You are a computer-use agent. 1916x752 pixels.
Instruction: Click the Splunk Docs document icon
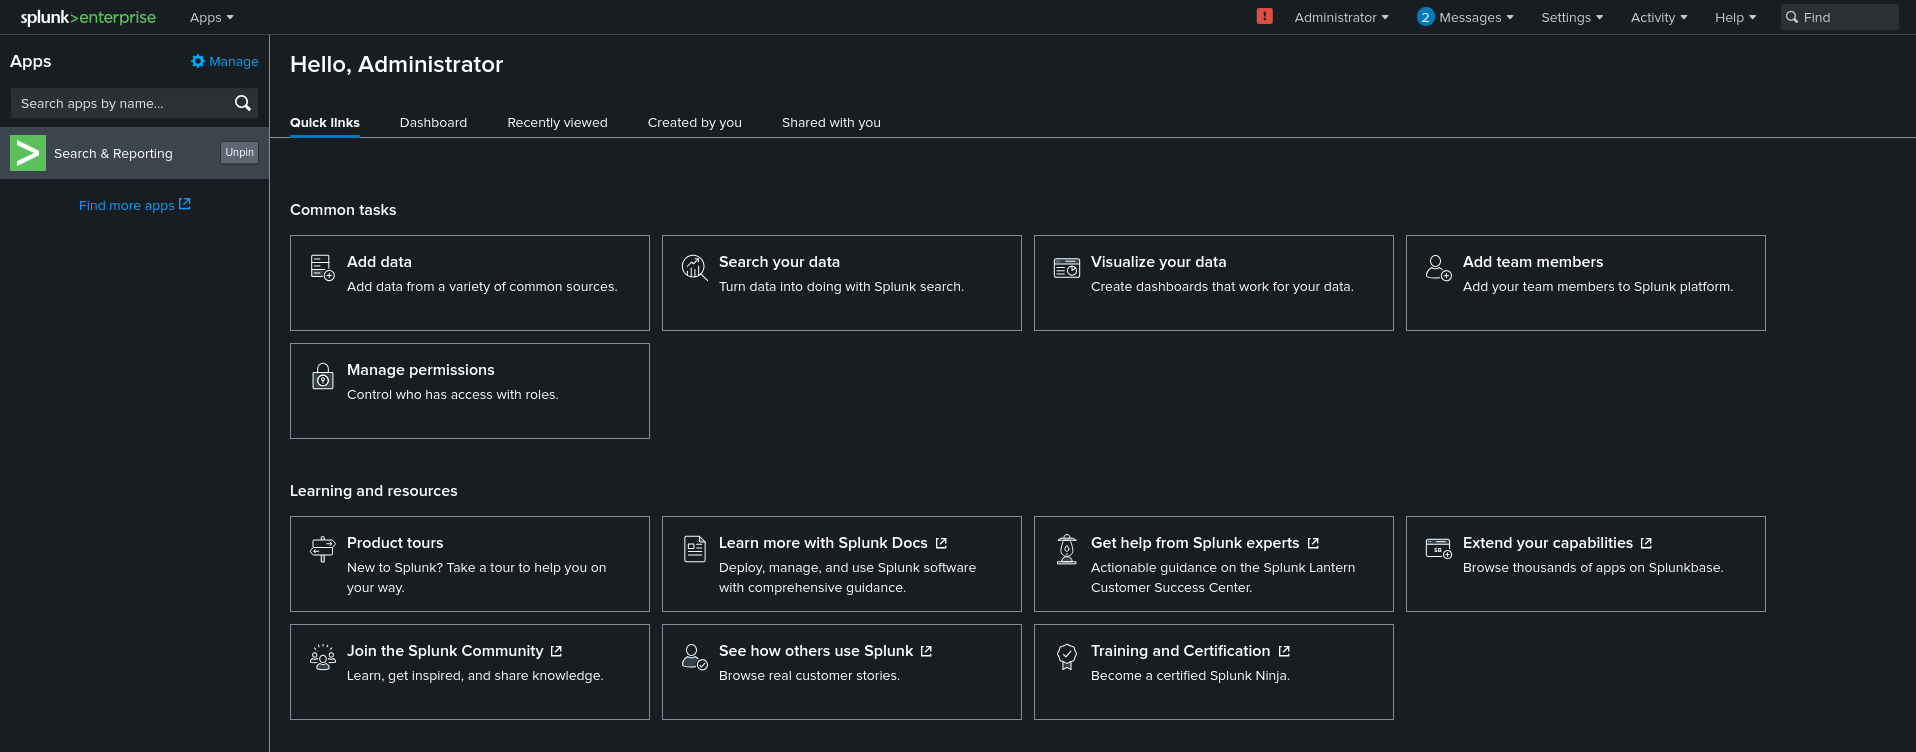tap(694, 548)
